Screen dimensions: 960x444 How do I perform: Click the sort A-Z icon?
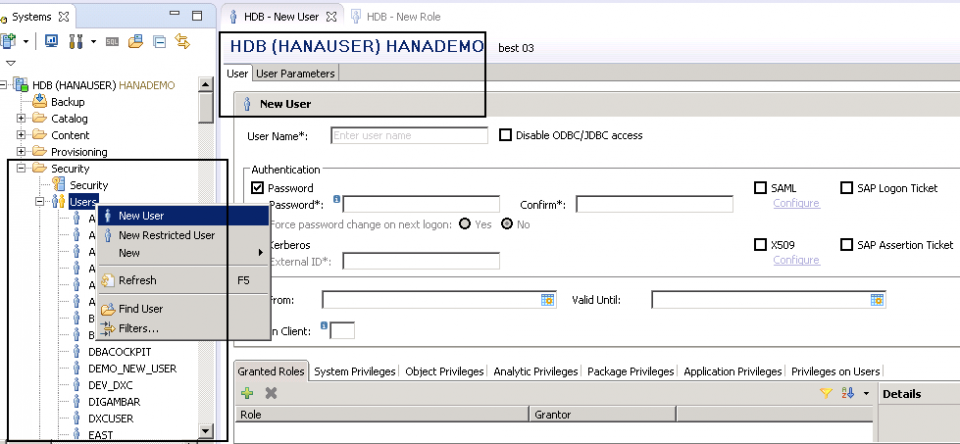[848, 393]
